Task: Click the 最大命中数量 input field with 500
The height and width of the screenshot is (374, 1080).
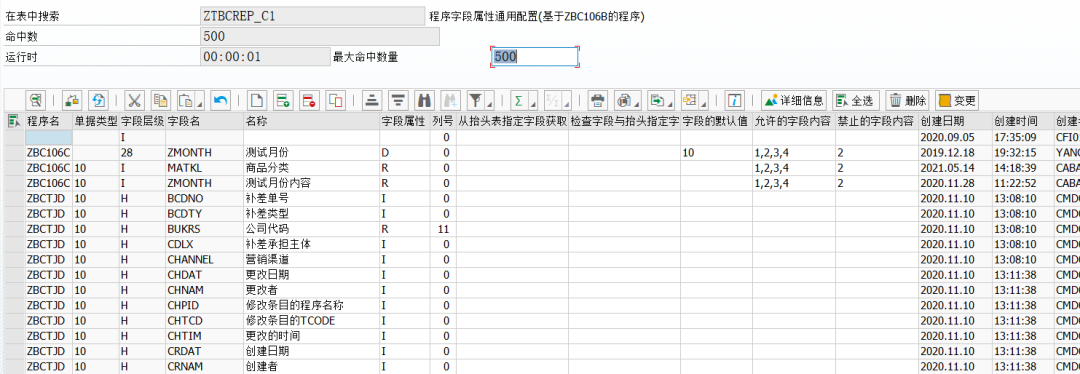Action: point(534,57)
